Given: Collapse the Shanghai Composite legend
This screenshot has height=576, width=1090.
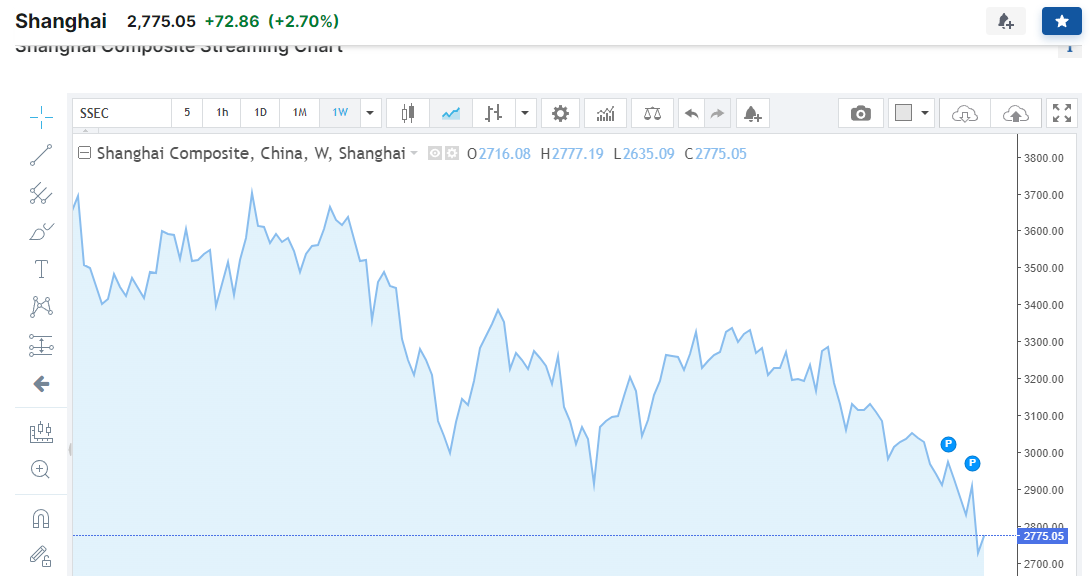Looking at the screenshot, I should [84, 153].
